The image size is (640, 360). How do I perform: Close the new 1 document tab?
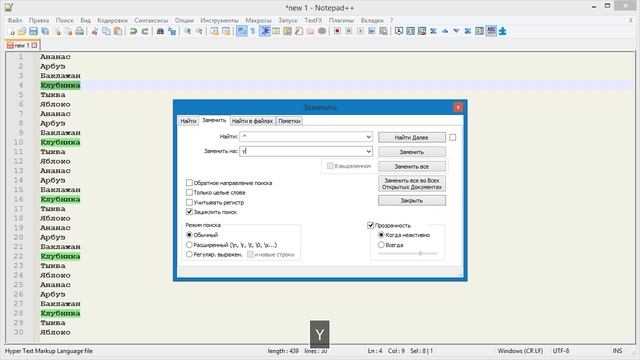coord(34,45)
